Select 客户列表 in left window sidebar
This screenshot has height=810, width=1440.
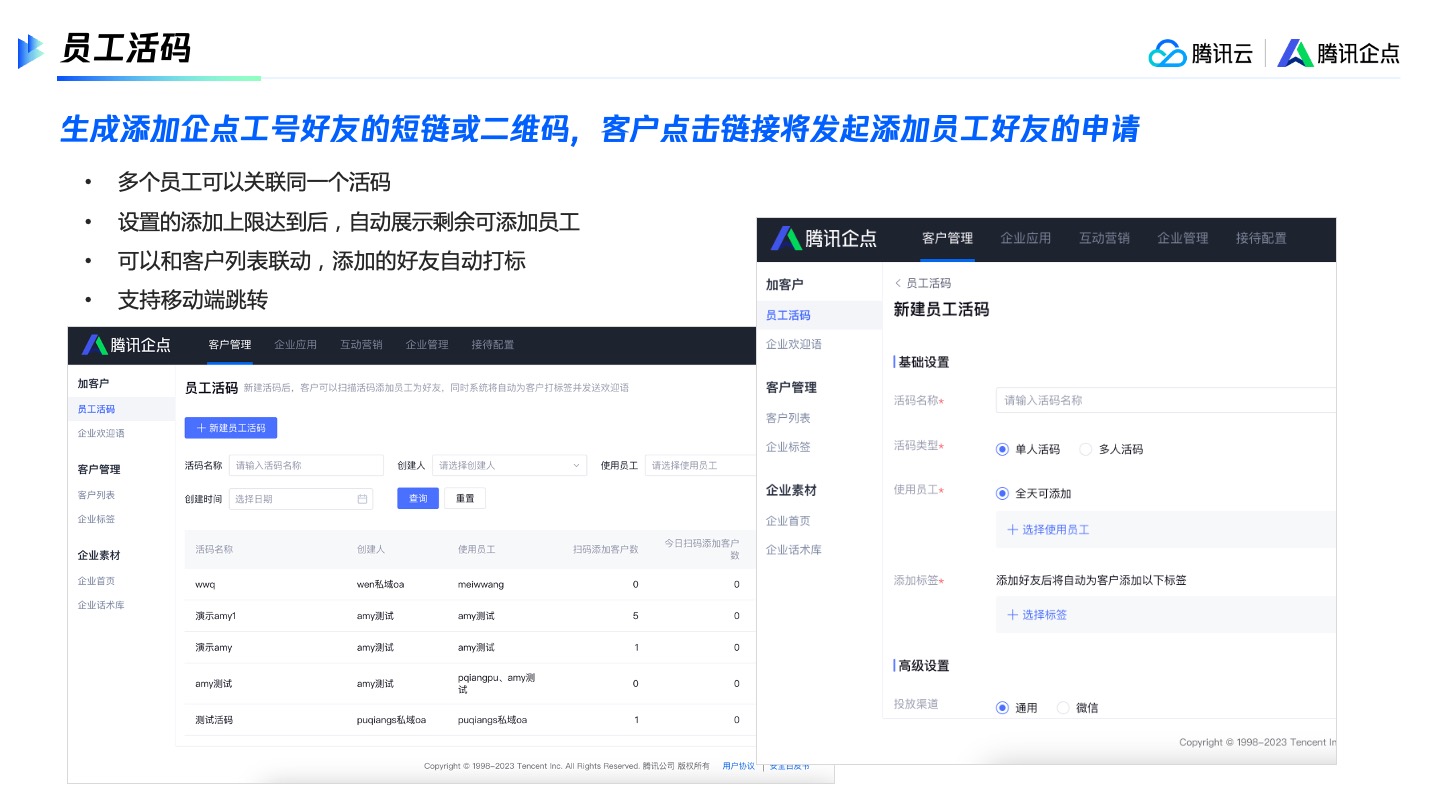point(96,495)
